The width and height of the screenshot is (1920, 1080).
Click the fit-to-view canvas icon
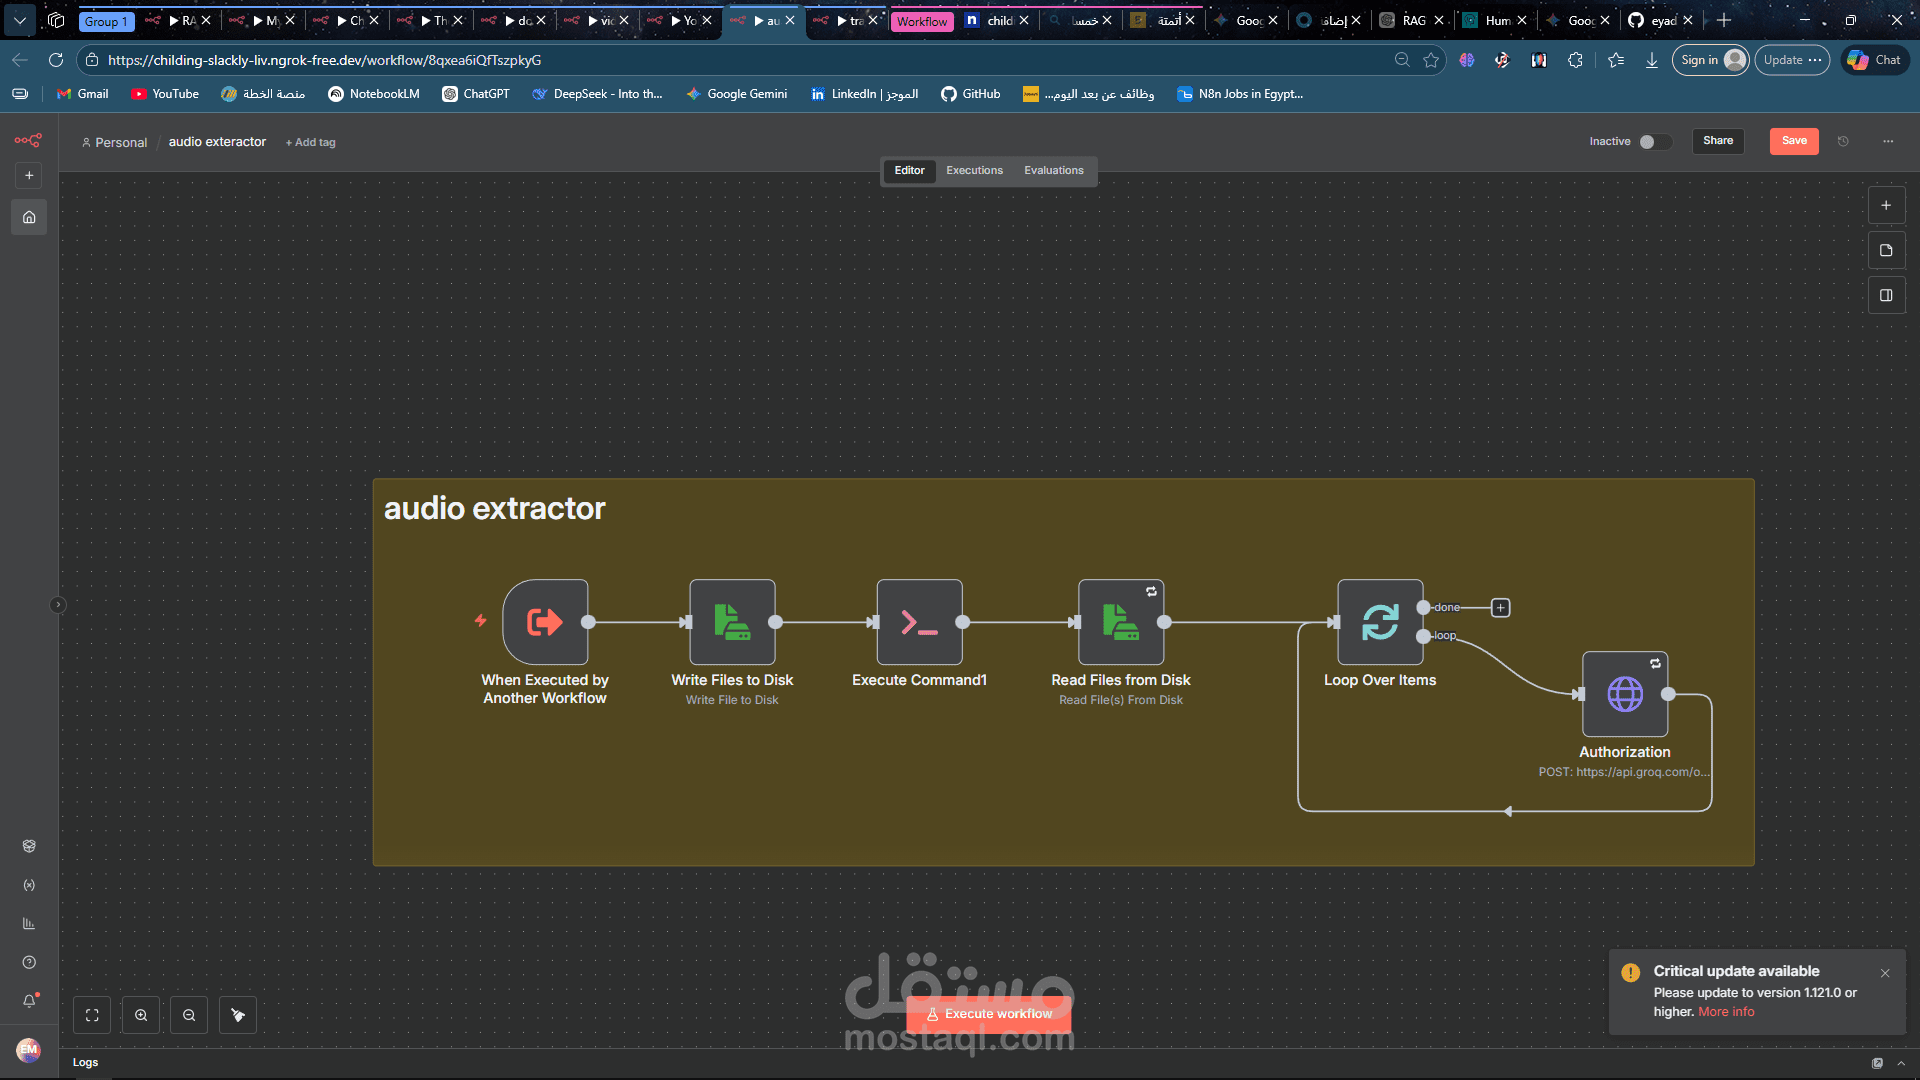coord(92,1015)
